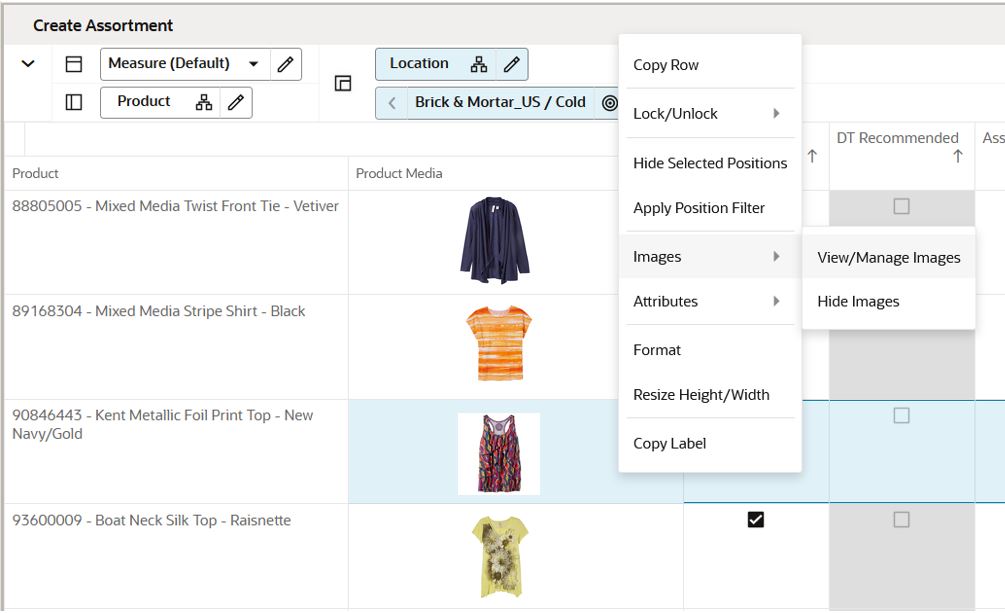
Task: Click the Product hierarchy icon
Action: tap(204, 103)
